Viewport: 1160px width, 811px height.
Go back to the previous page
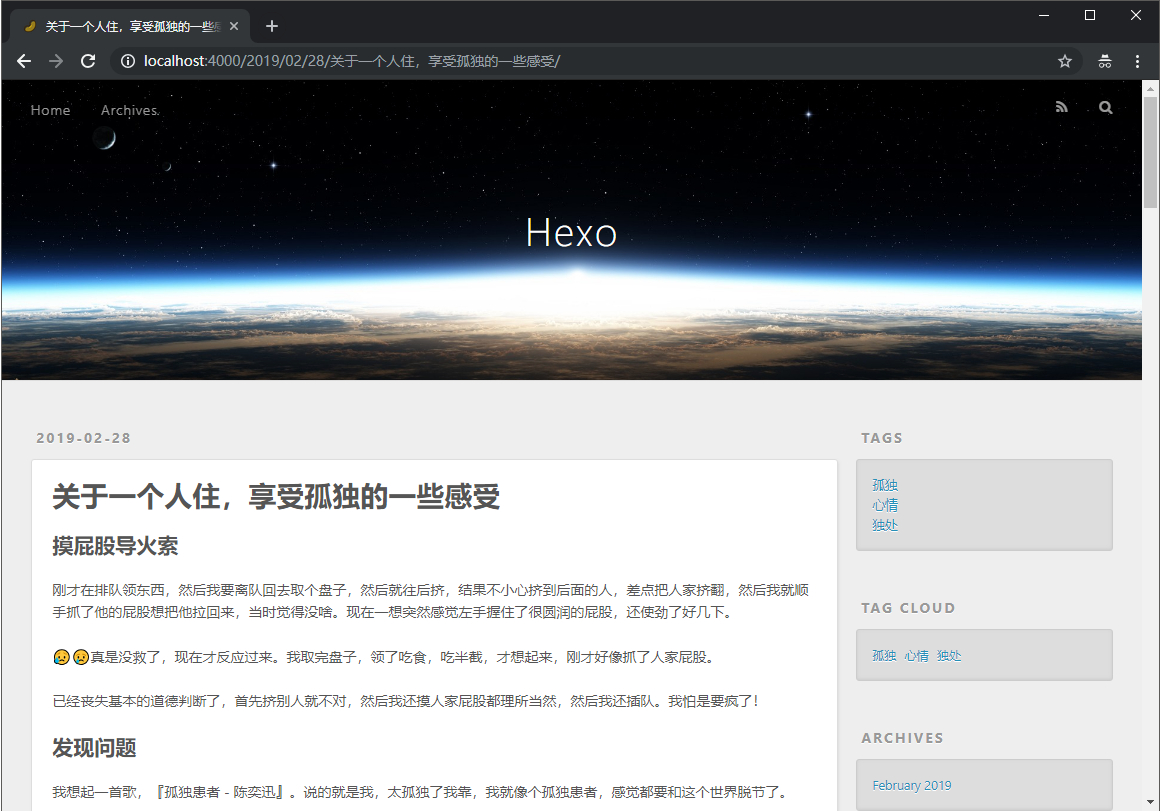[24, 61]
